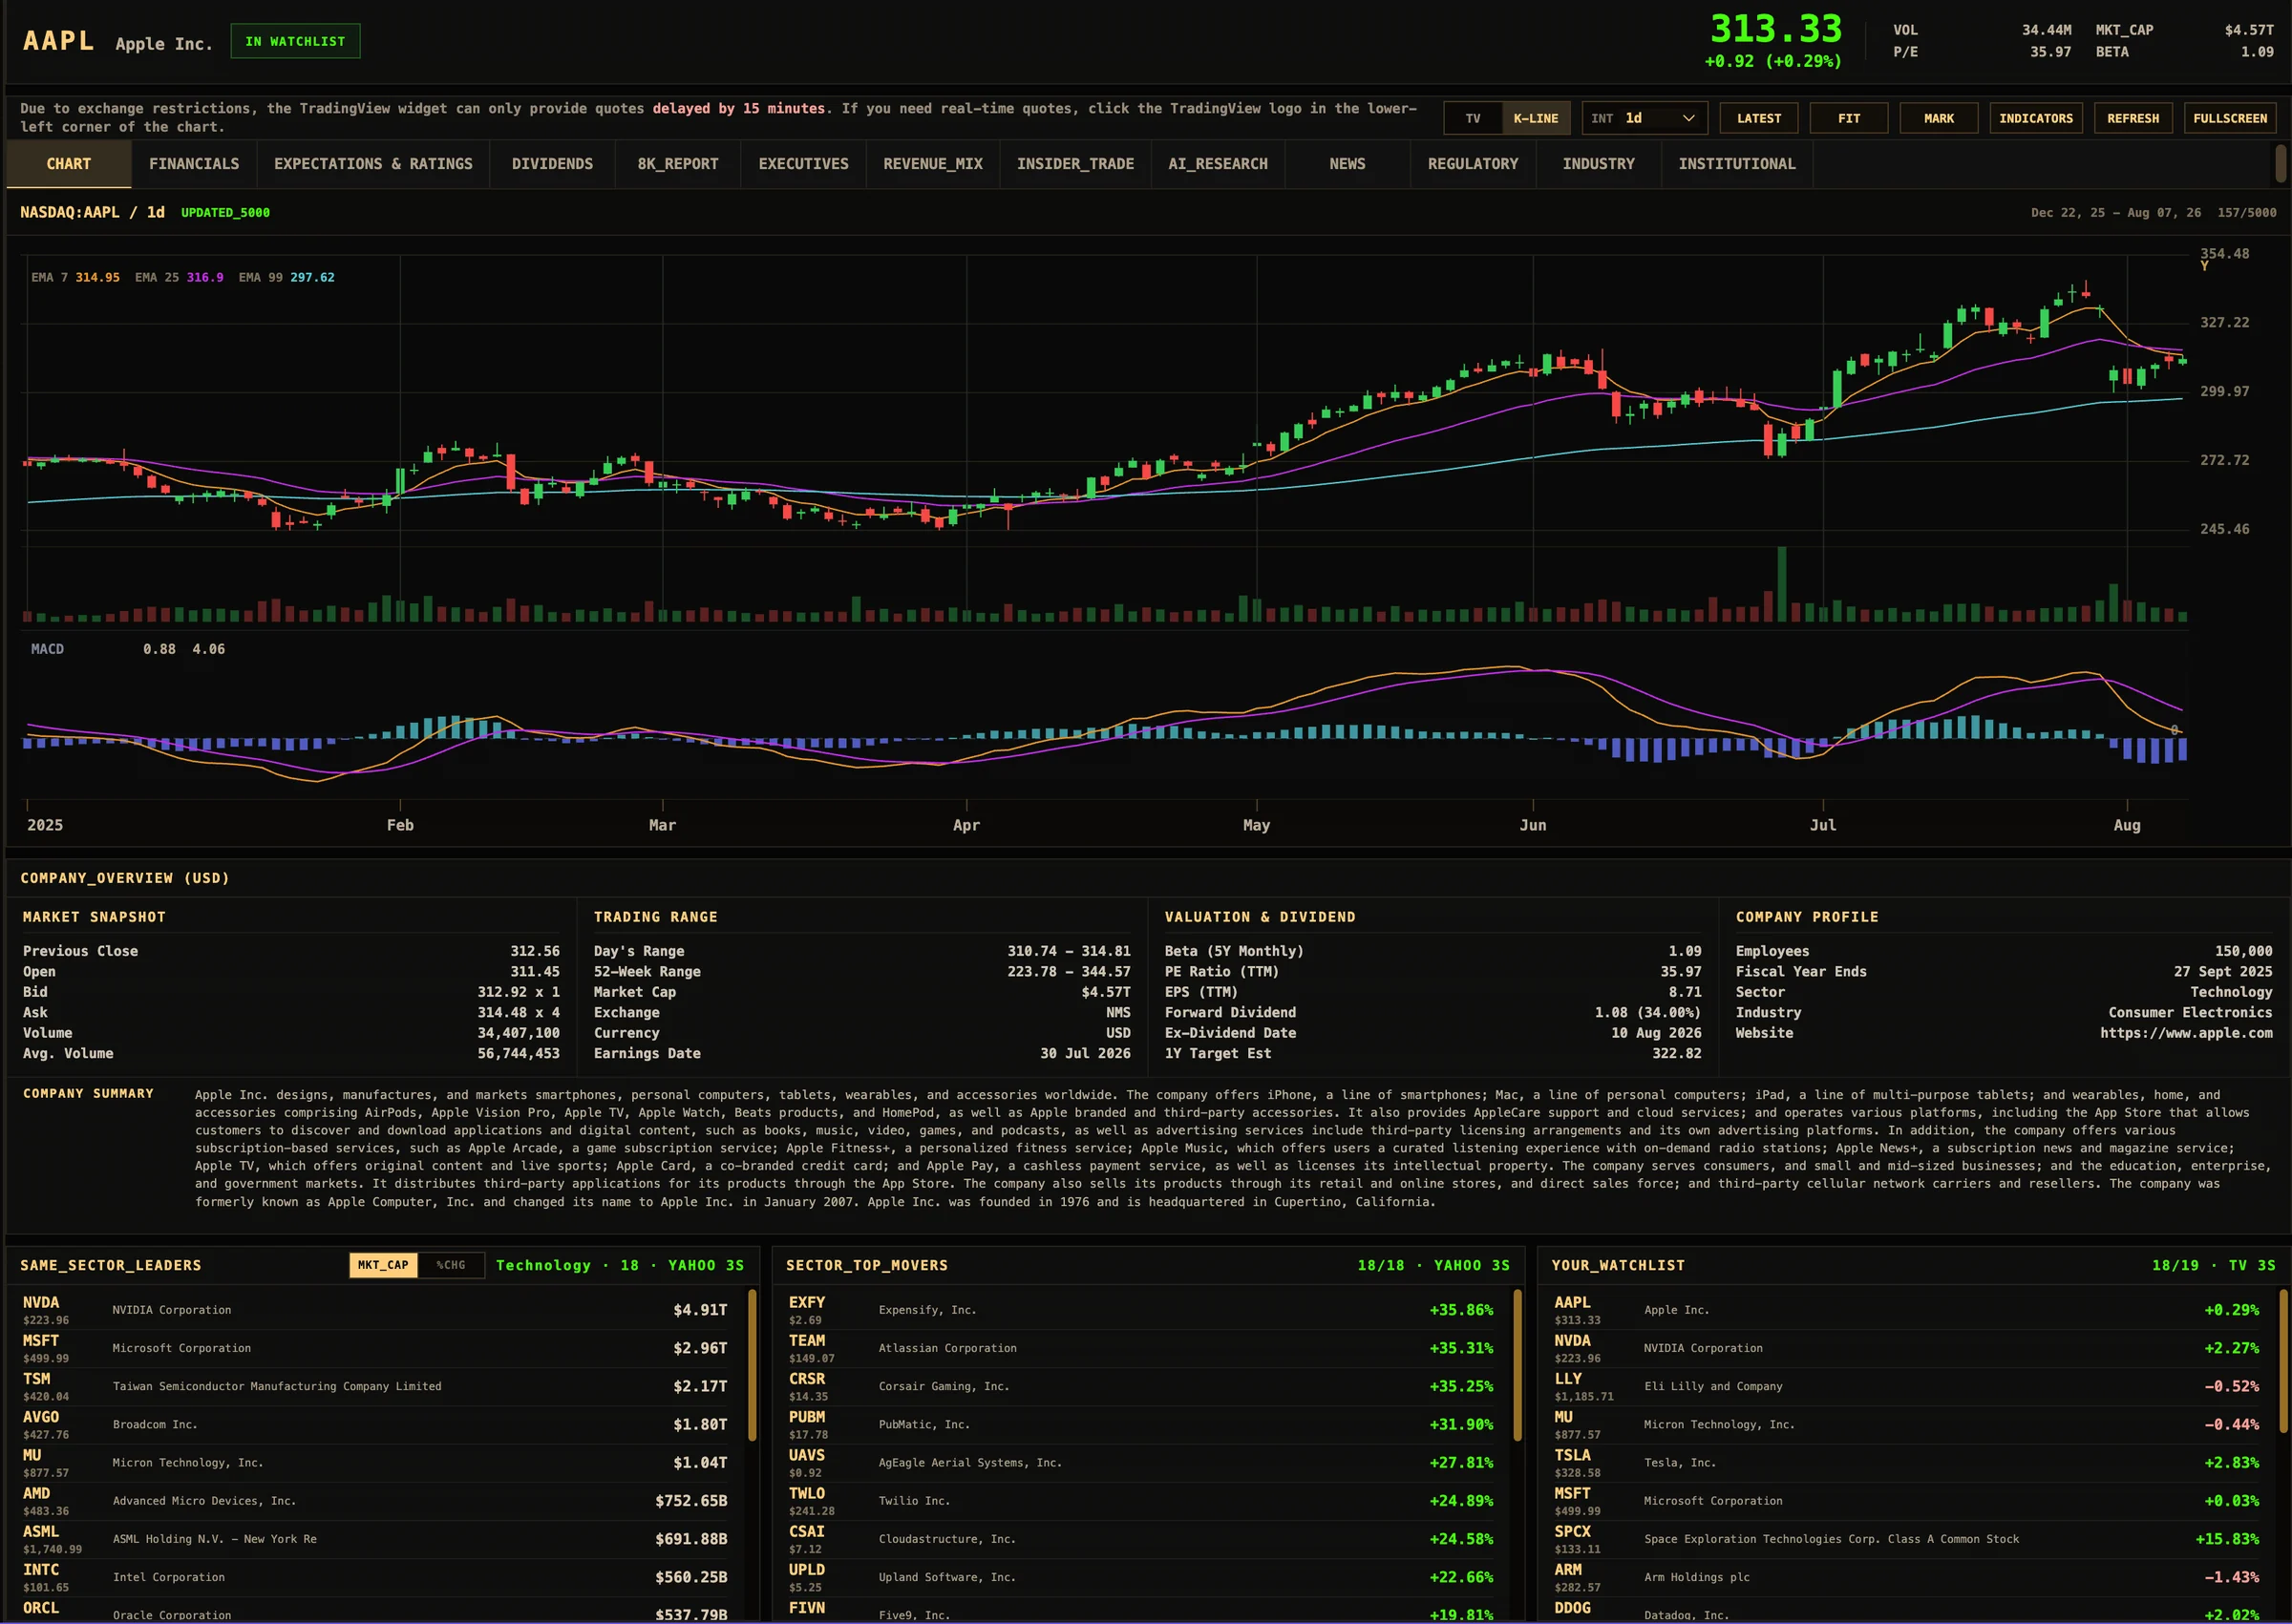Enter FULLSCREEN chart view
This screenshot has width=2292, height=1624.
coord(2230,118)
